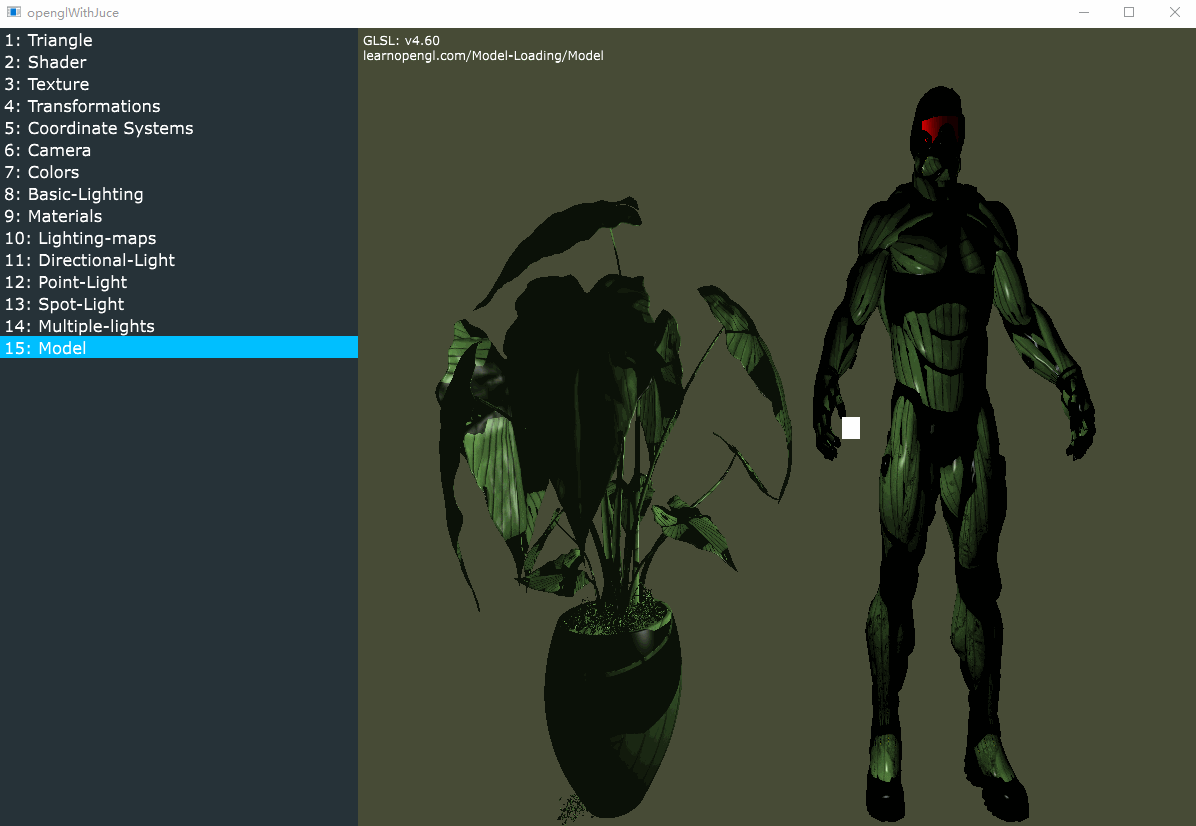The height and width of the screenshot is (826, 1196).
Task: Select the '7: Colors' row
Action: [x=178, y=172]
